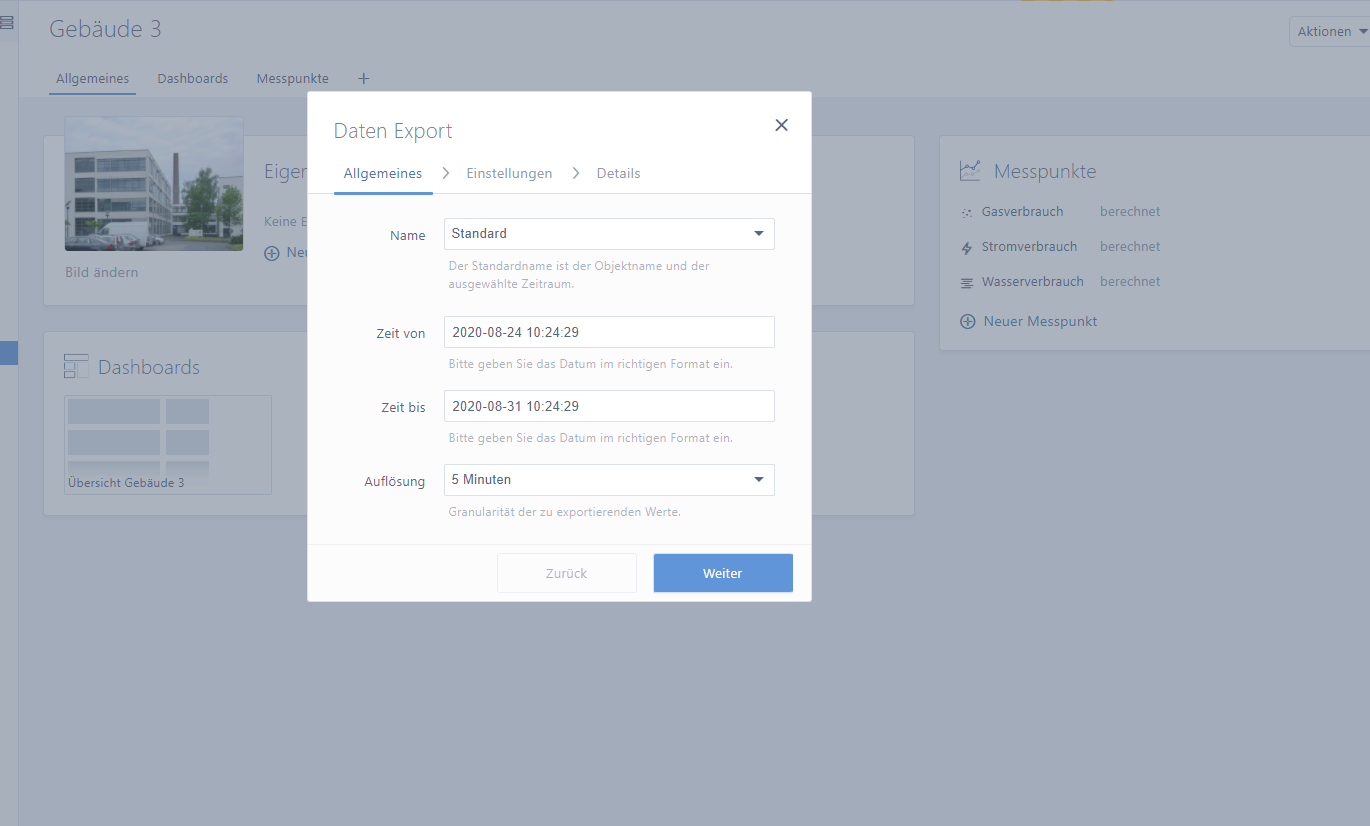
Task: Click the Zeit von date field
Action: (608, 332)
